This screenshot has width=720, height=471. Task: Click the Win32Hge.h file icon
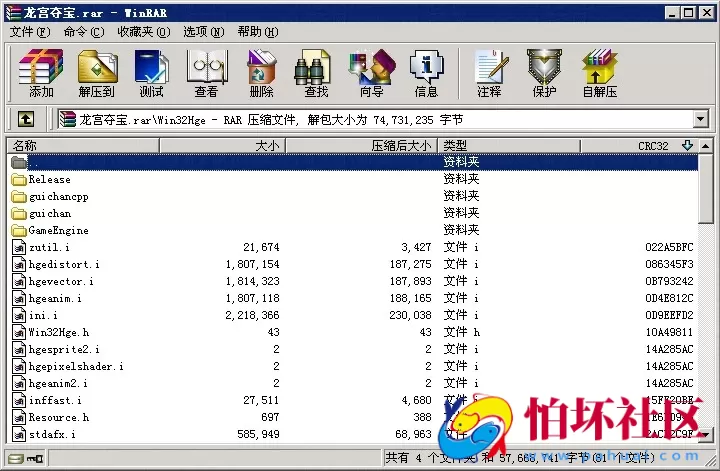19,332
